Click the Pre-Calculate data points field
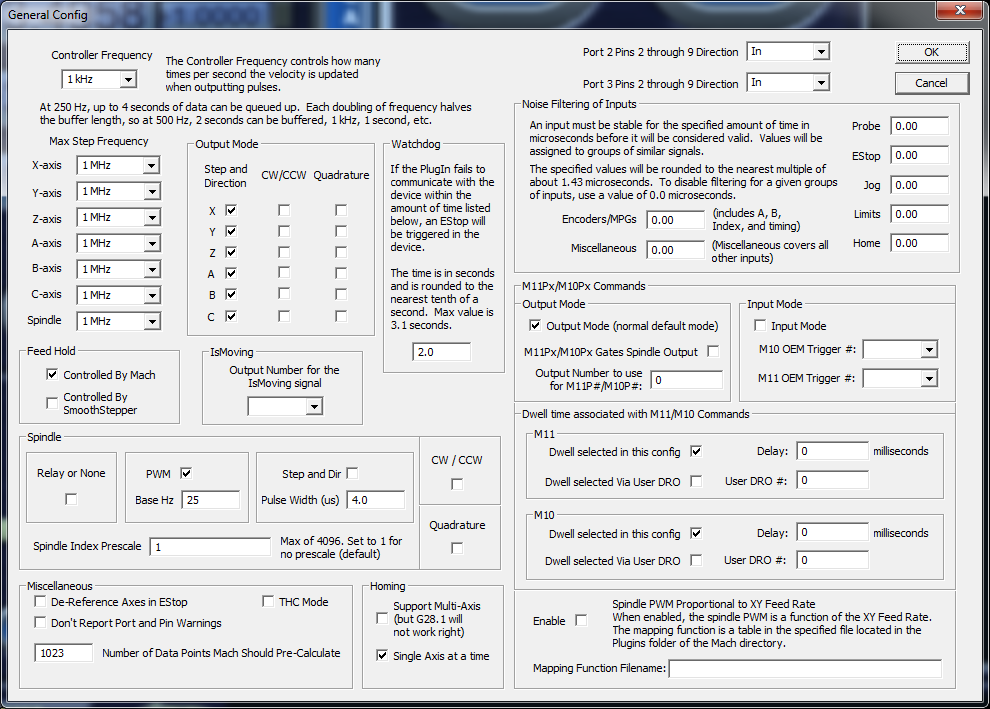The width and height of the screenshot is (990, 709). [x=64, y=653]
